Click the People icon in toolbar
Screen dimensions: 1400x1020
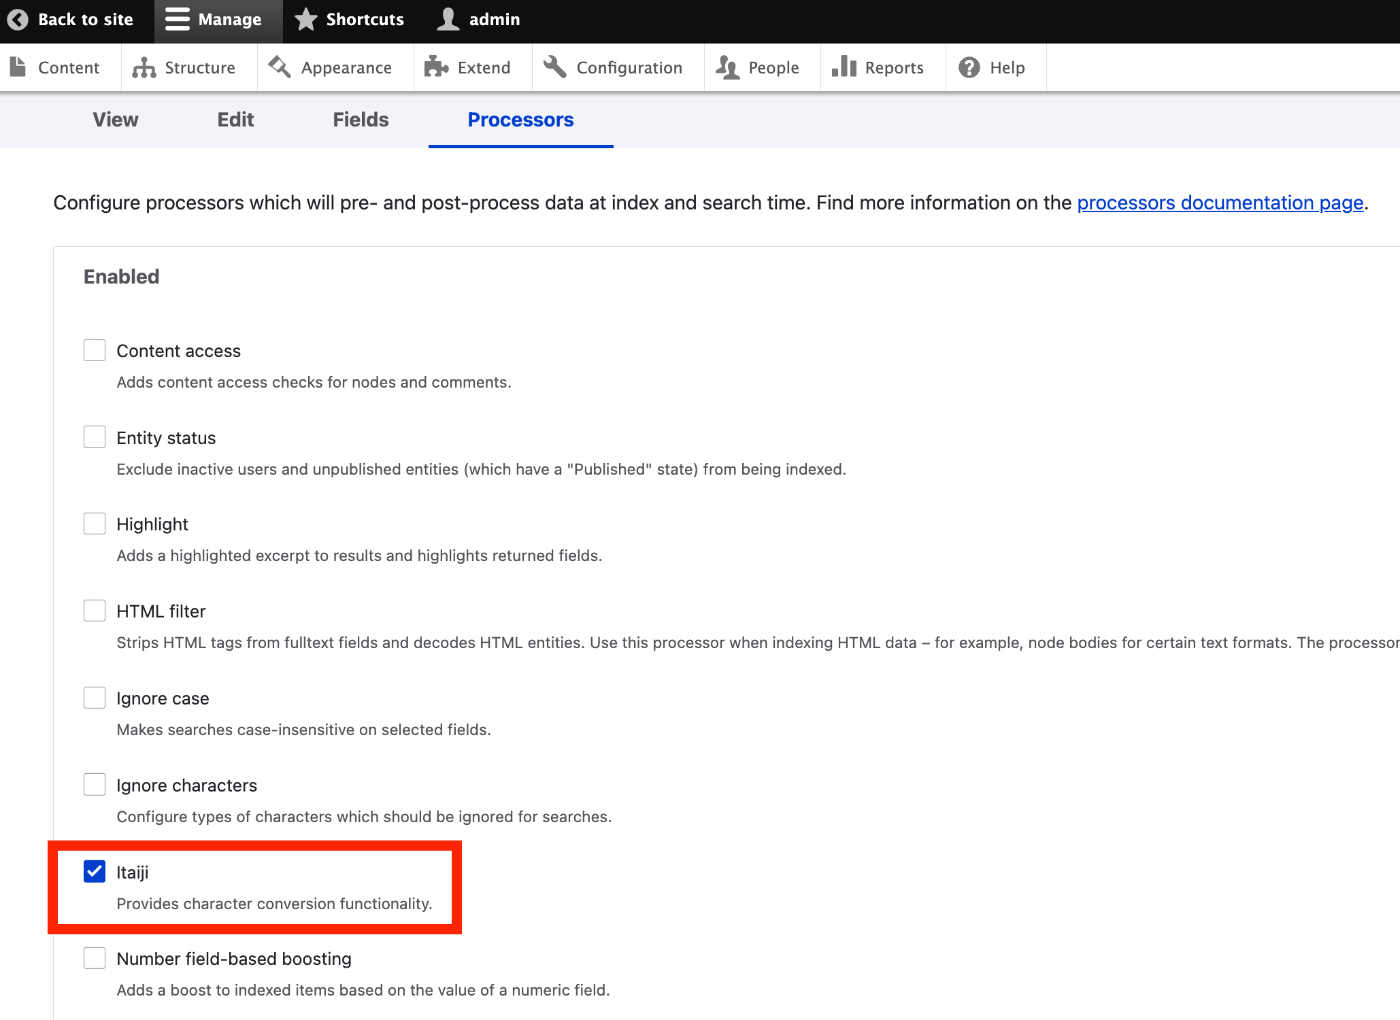tap(727, 67)
